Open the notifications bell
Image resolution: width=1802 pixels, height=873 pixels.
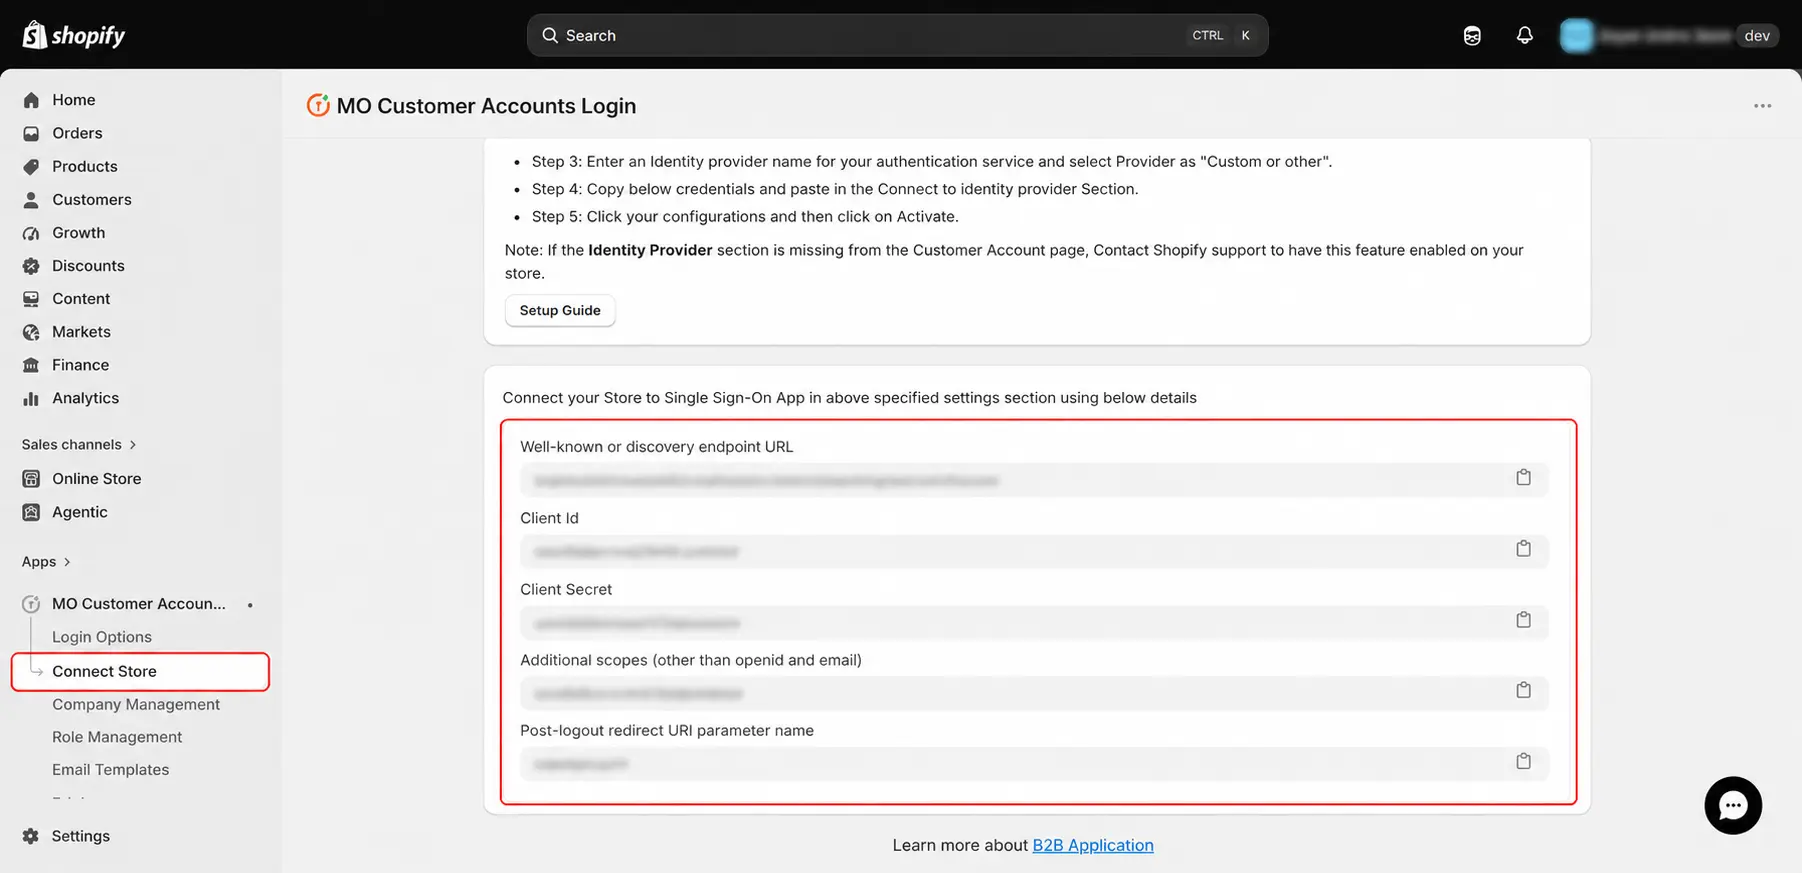(1524, 35)
